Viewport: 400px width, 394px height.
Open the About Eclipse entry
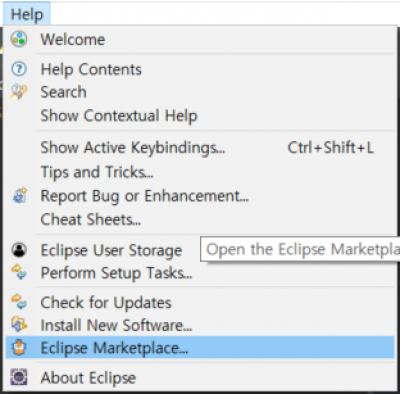point(200,377)
